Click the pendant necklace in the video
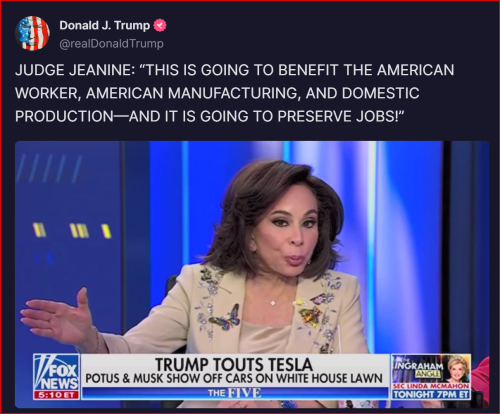This screenshot has width=500, height=414. click(x=273, y=303)
